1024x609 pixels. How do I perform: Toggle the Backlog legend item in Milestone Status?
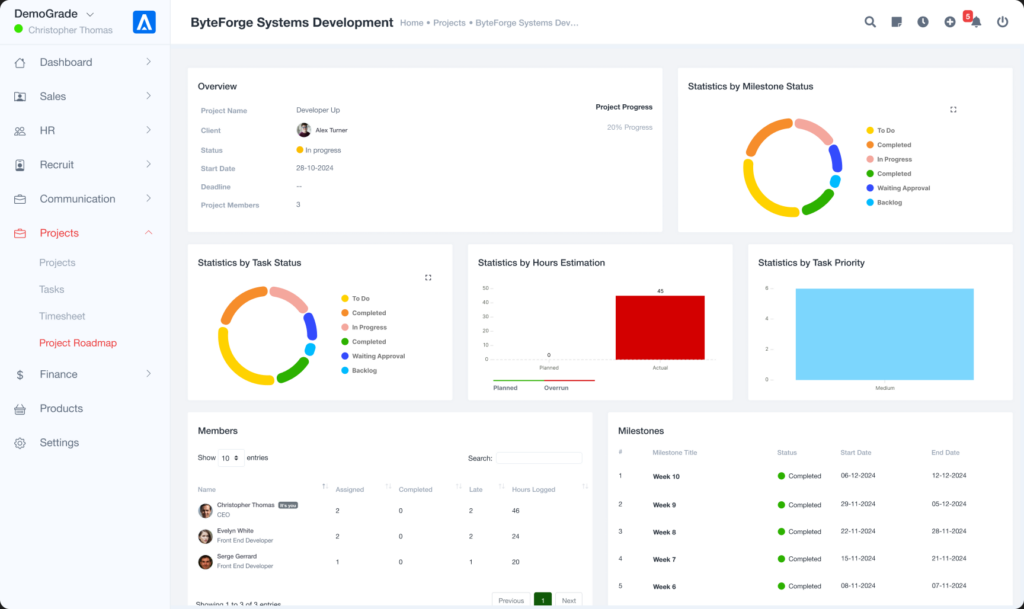(x=888, y=202)
